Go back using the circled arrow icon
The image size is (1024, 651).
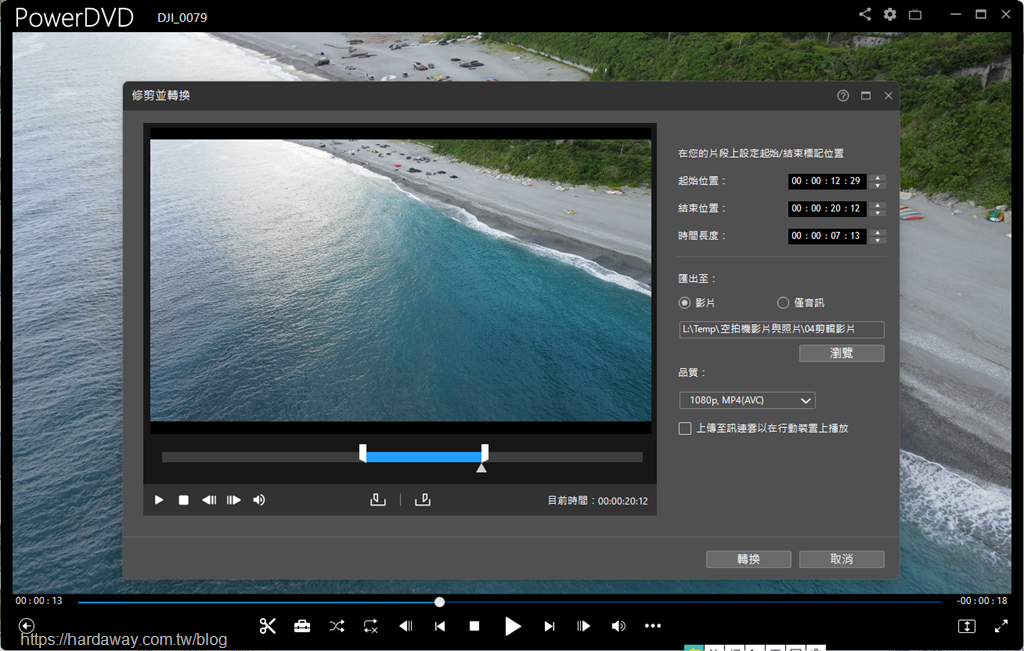(x=27, y=626)
